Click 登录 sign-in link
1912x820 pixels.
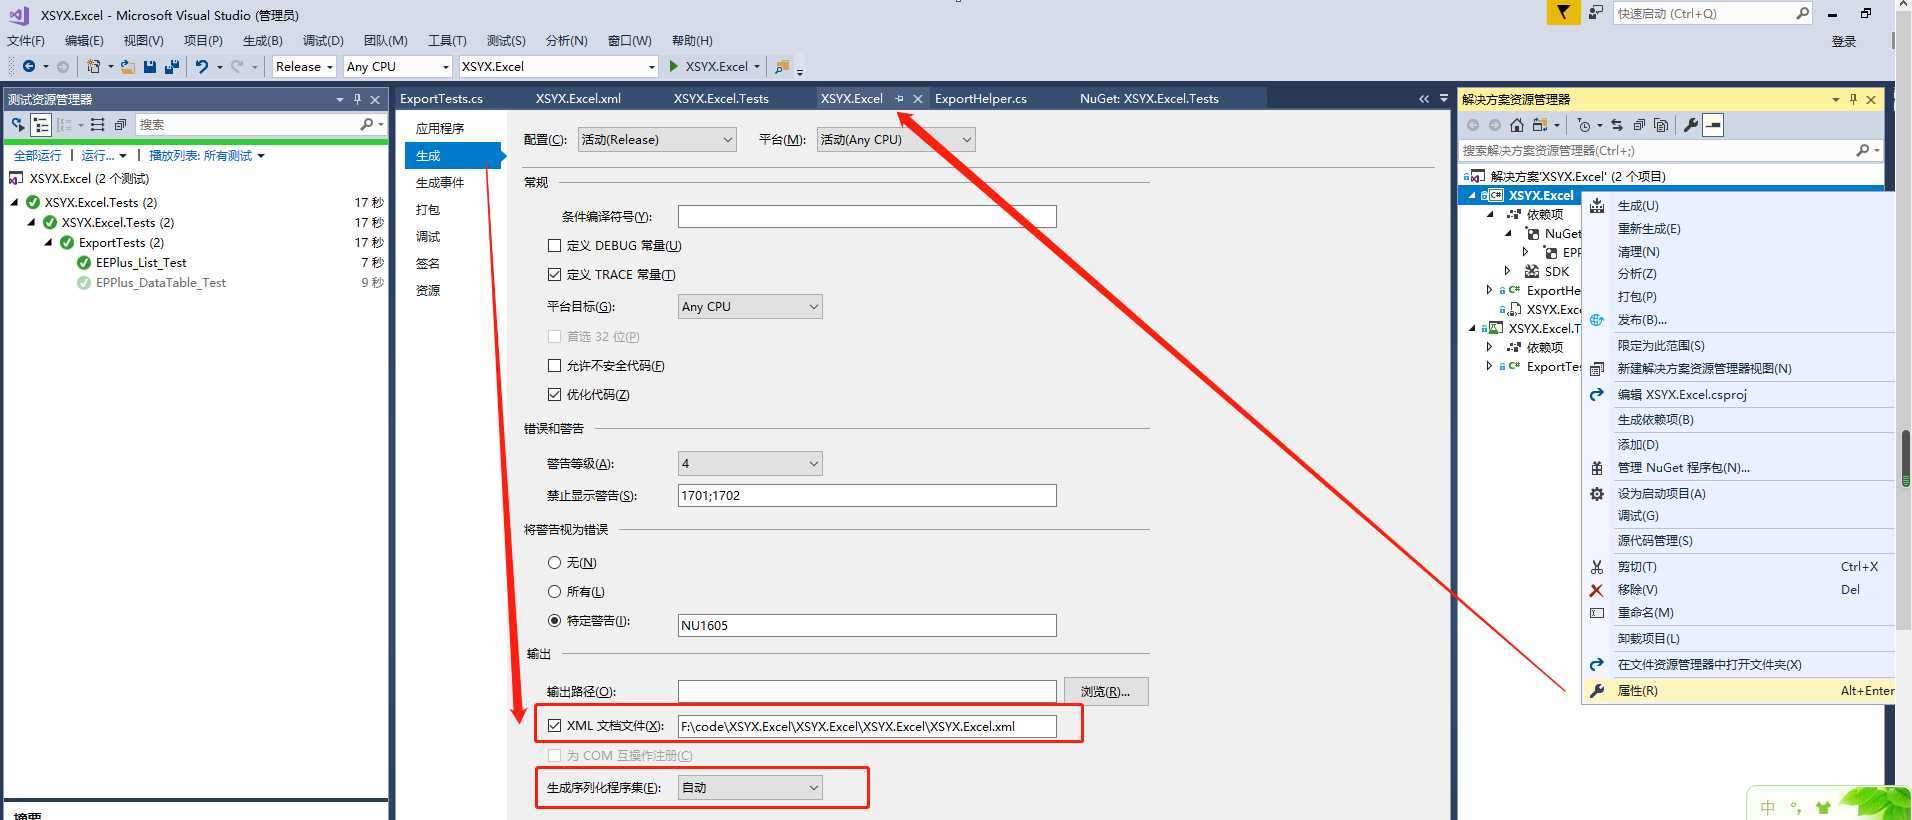(x=1843, y=41)
